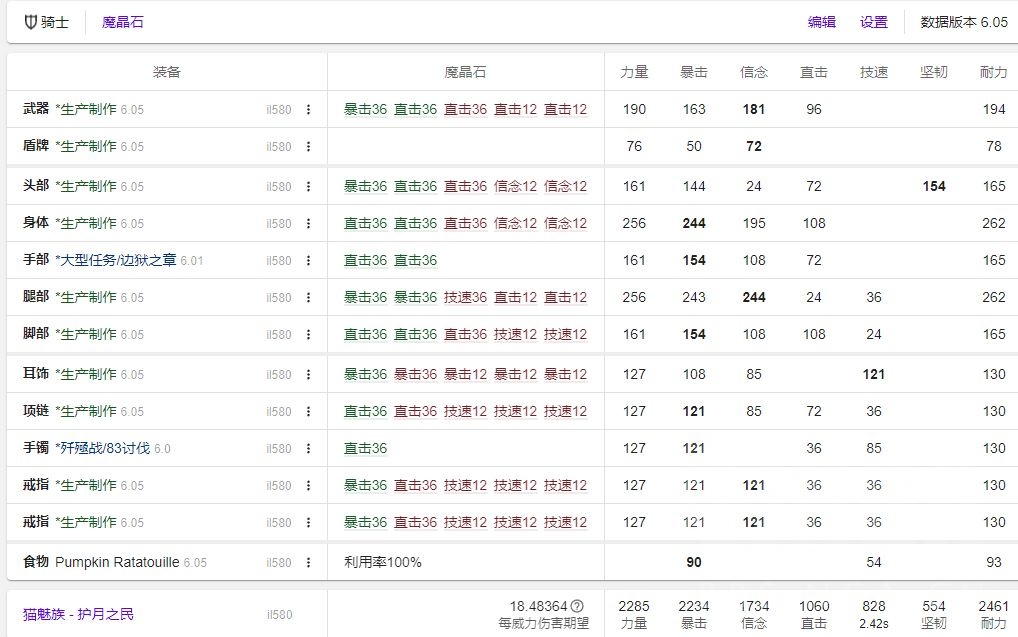Click the 编辑 button

[820, 21]
